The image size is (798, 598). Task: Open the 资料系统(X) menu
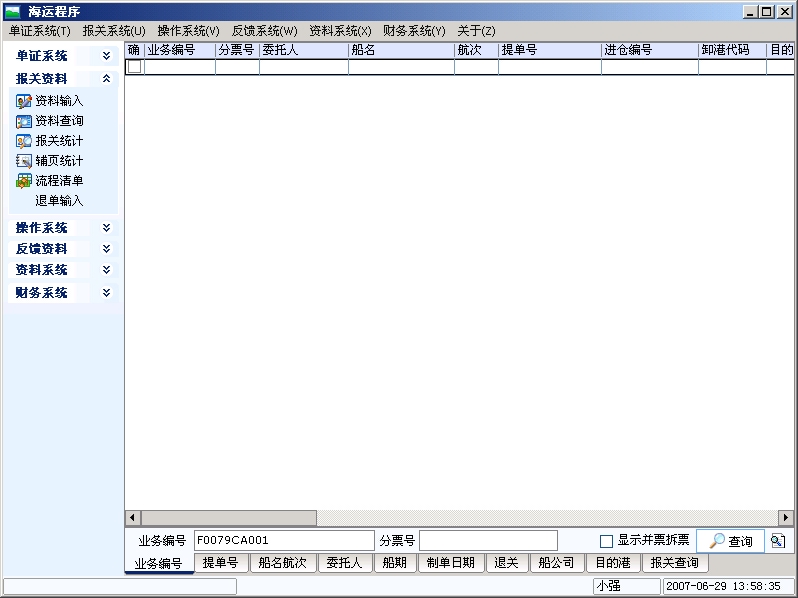click(x=340, y=31)
